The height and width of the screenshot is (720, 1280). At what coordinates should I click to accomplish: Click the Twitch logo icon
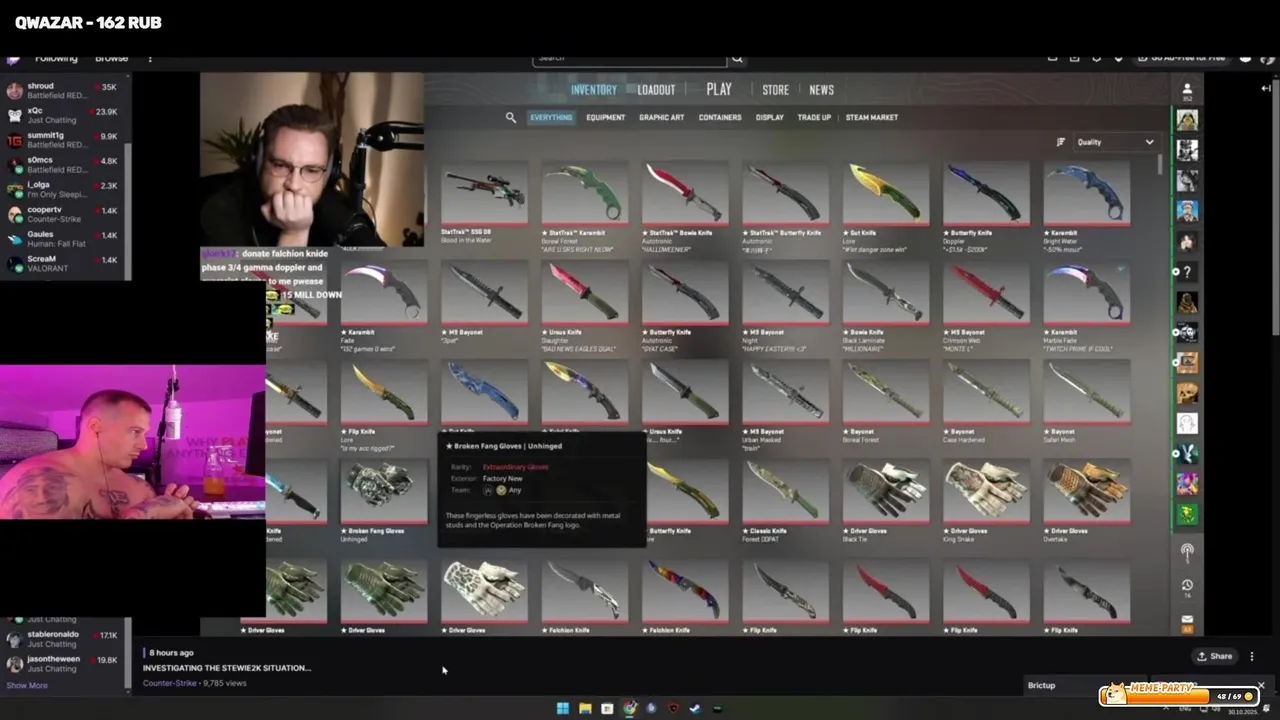pyautogui.click(x=13, y=59)
